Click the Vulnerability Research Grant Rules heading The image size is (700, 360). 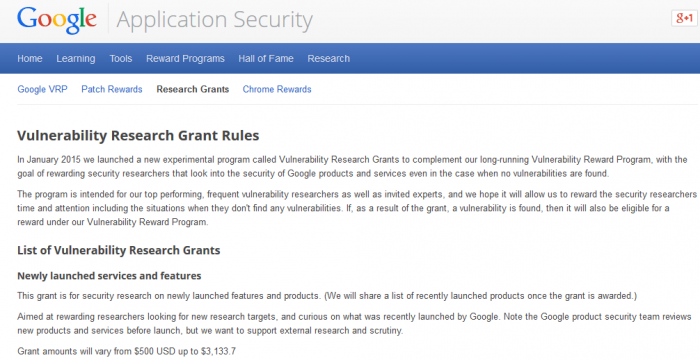(138, 135)
